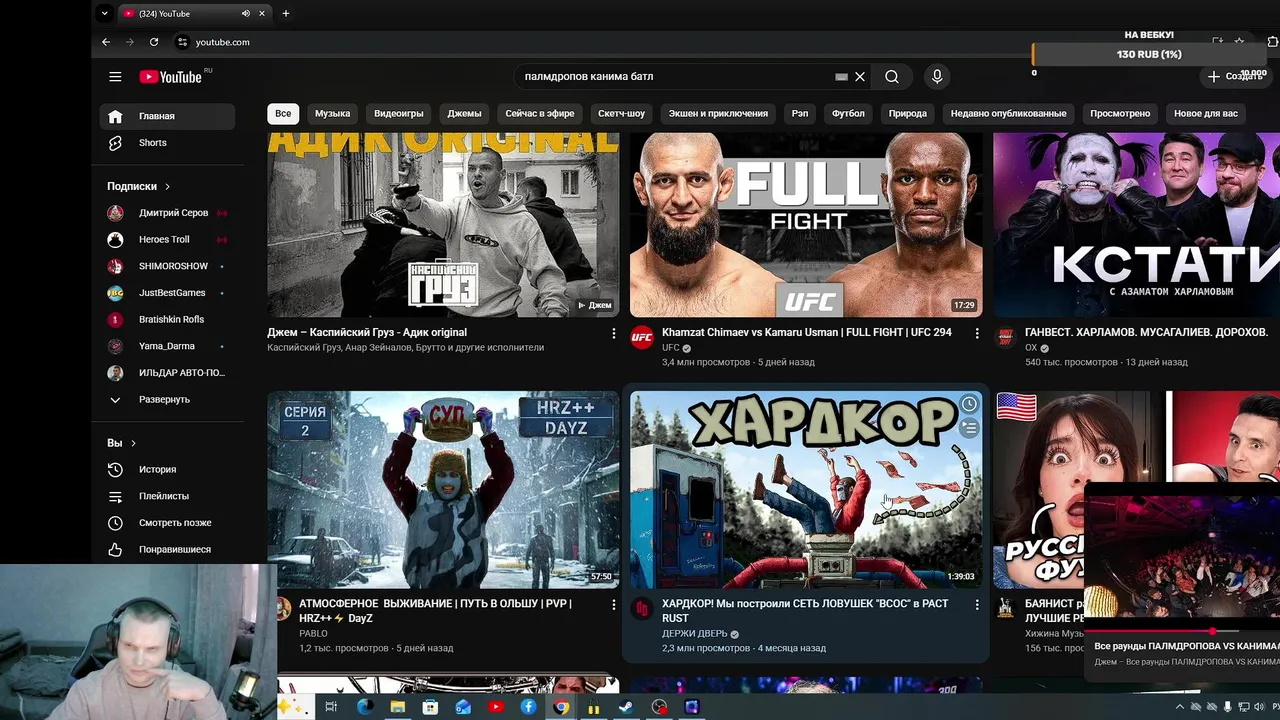Open the Khamzat Chimaev vs Kamaru Usman title

[x=807, y=332]
